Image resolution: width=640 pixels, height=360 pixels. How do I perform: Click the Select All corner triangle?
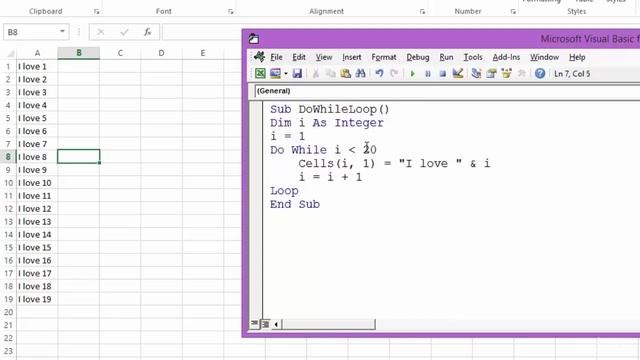(10, 53)
